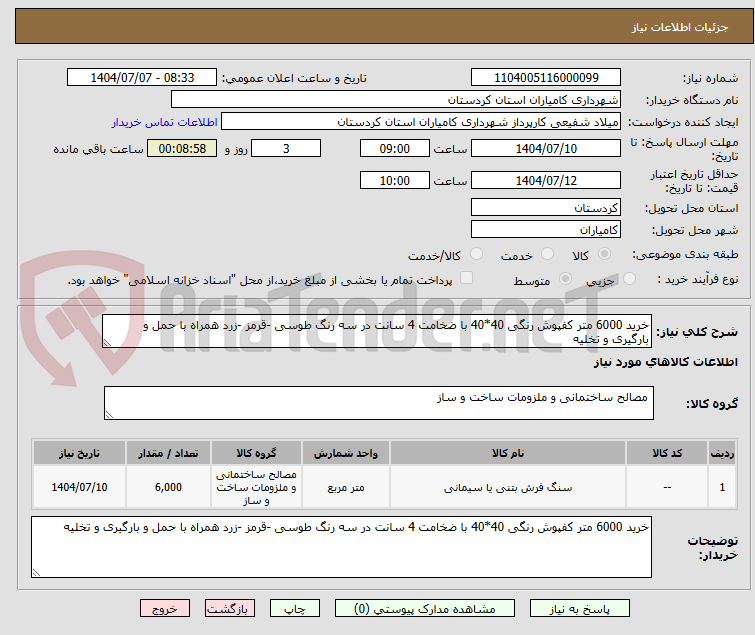The height and width of the screenshot is (635, 755).
Task: Click the اطلاعات کالاهای مورد نیاز section heading
Action: [x=665, y=362]
